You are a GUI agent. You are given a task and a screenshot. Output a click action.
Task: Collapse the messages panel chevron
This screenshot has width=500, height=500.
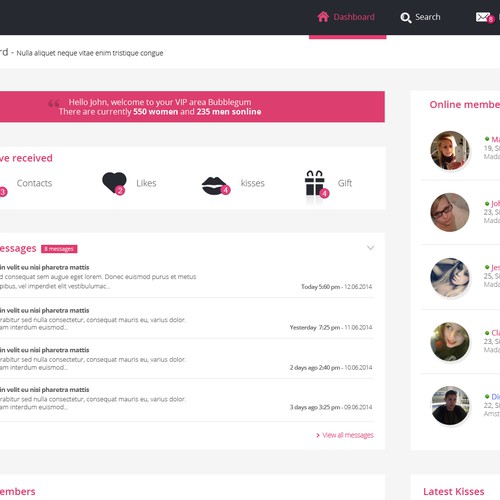(x=370, y=248)
